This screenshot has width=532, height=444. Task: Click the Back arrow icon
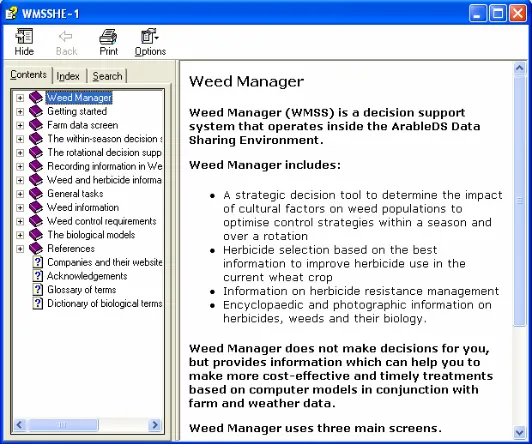pos(65,36)
